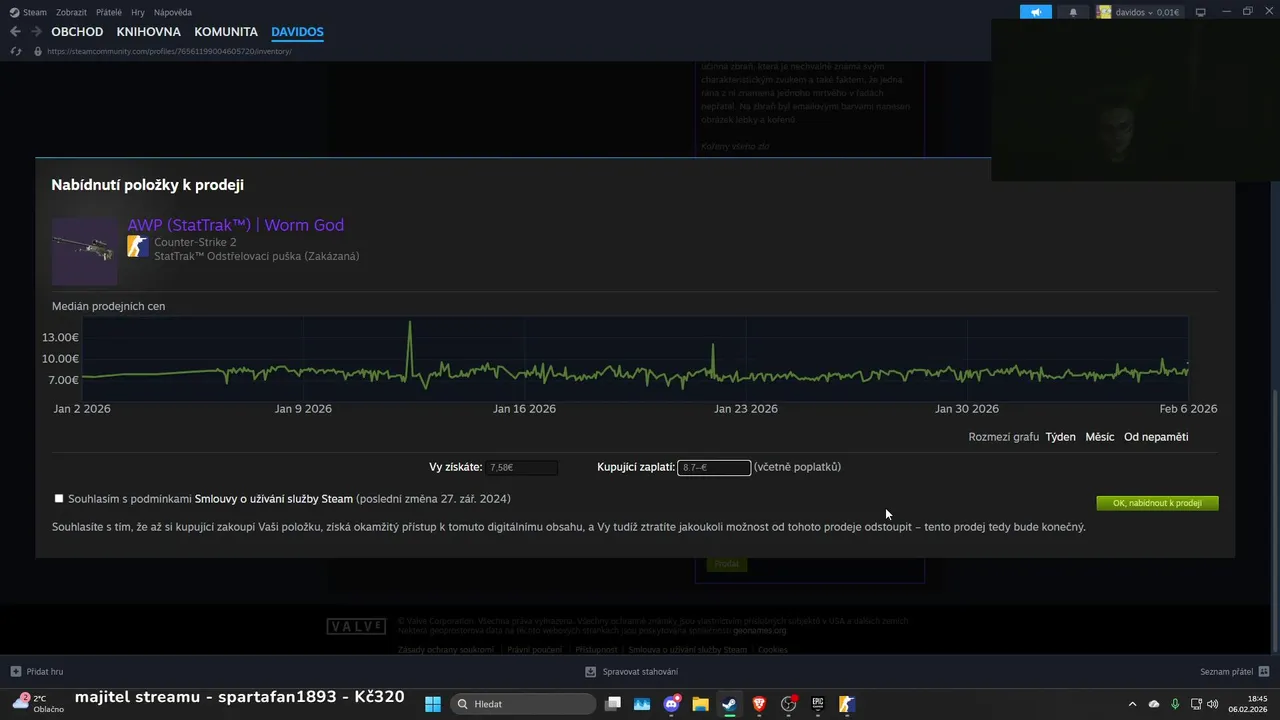Switch to the DAVIDOS tab
1280x720 pixels.
click(297, 32)
